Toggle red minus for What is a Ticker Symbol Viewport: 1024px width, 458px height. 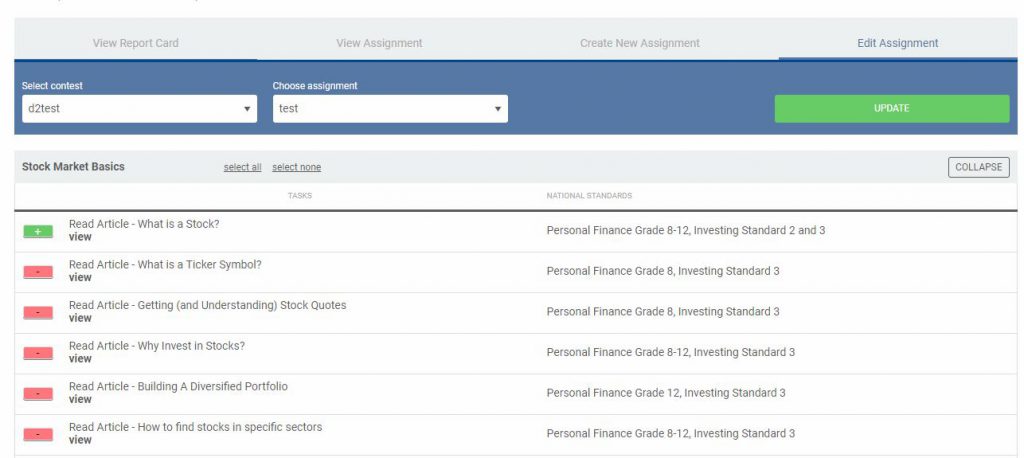38,272
